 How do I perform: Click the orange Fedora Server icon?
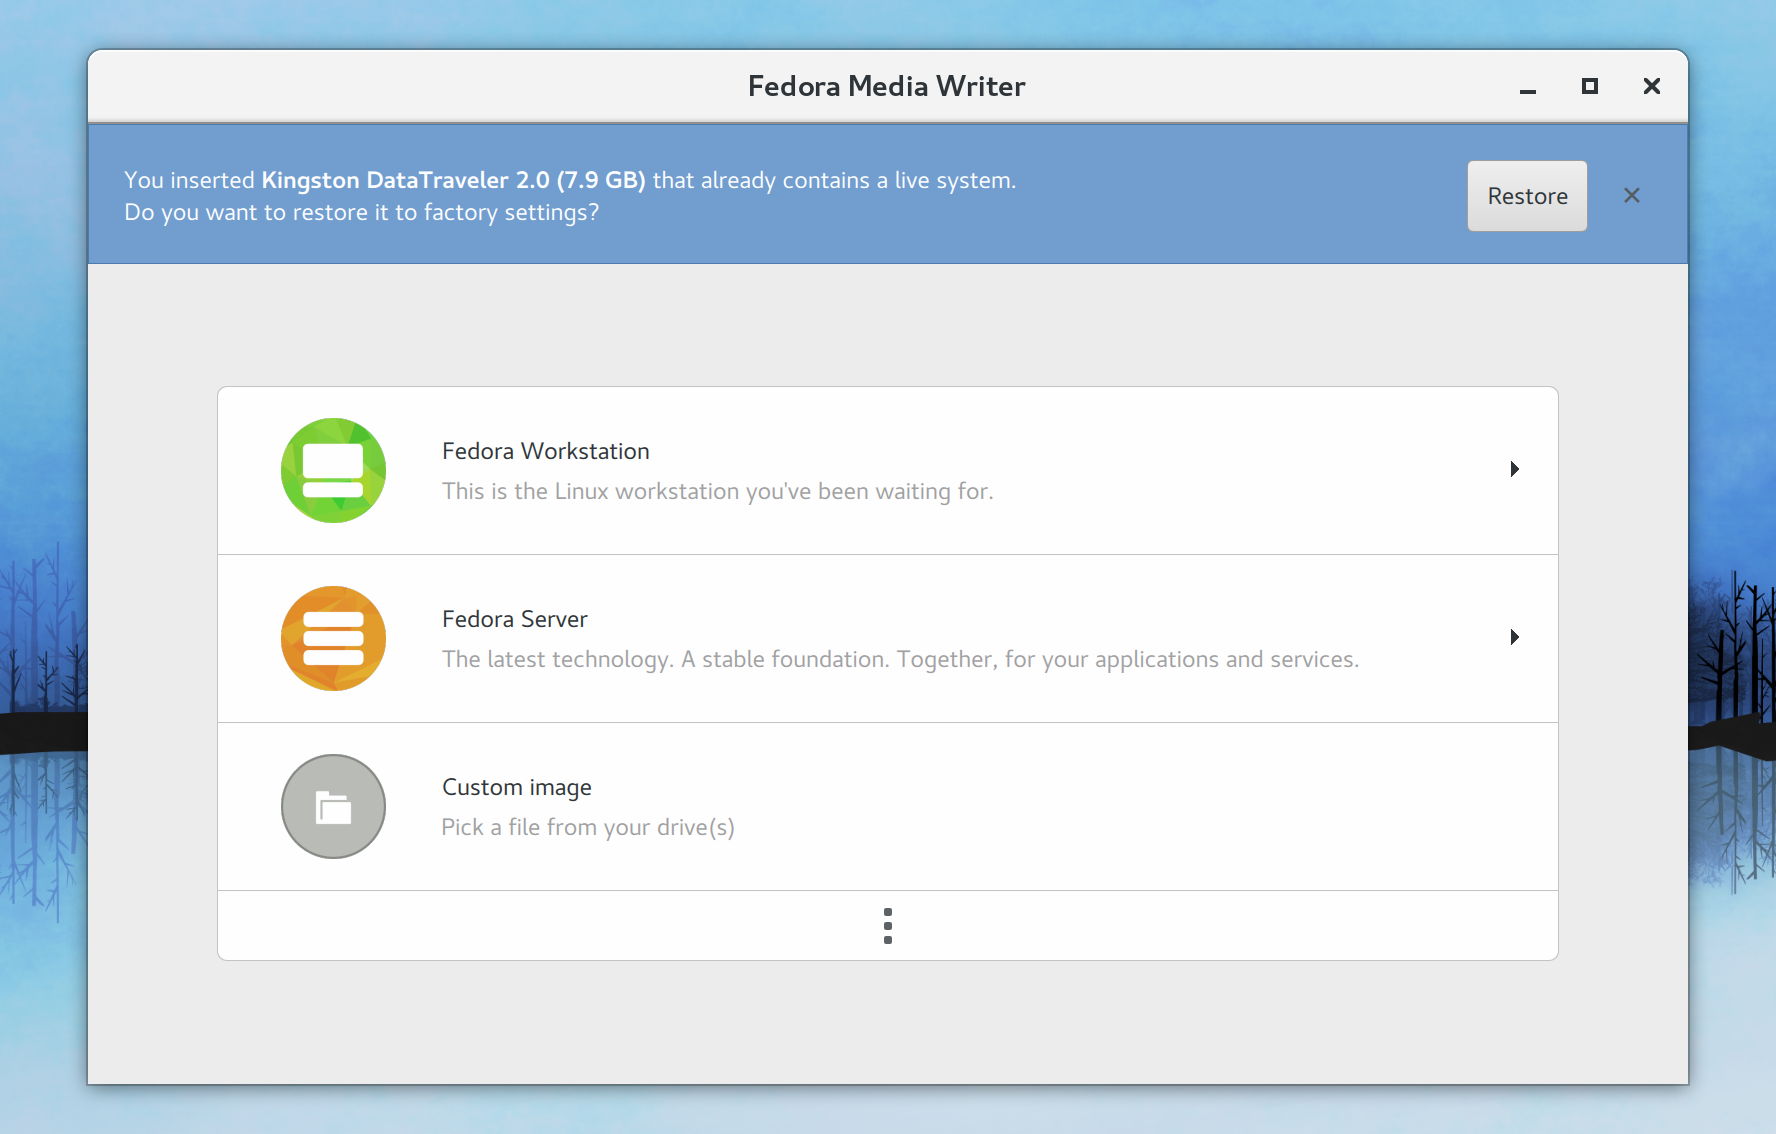point(333,638)
